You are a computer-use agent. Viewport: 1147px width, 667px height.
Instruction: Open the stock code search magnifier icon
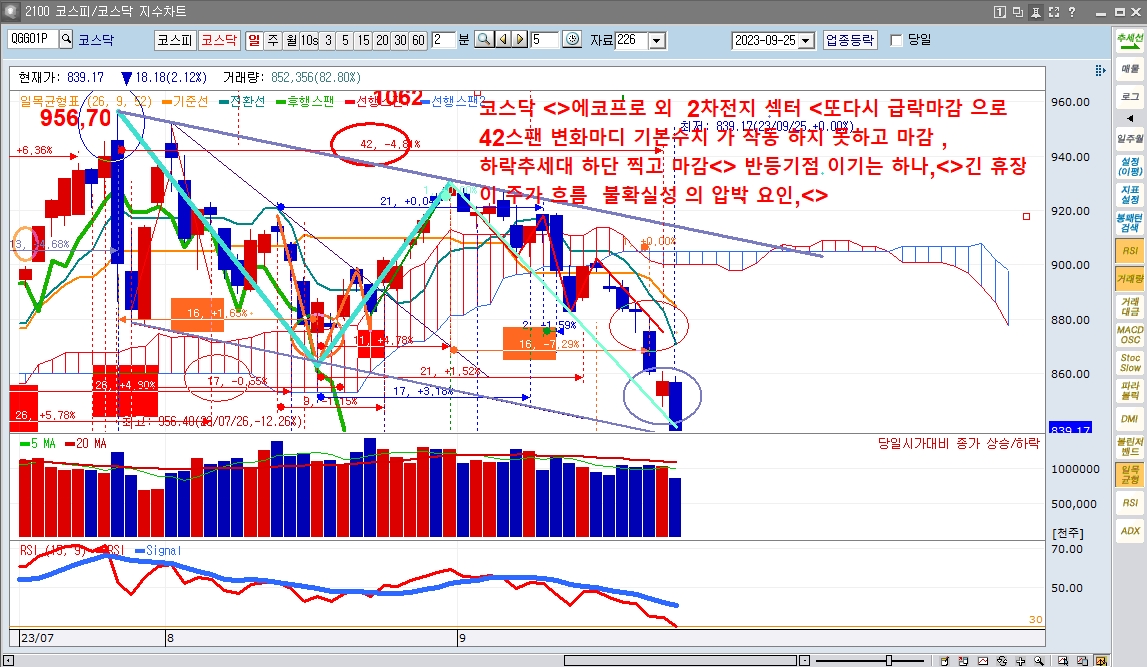tap(66, 39)
